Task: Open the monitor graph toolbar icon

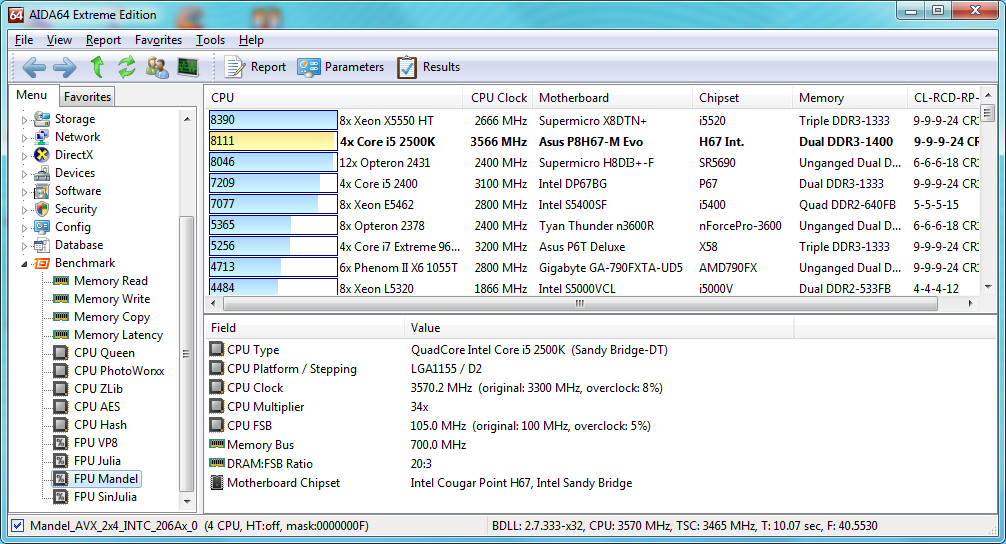Action: (x=187, y=67)
